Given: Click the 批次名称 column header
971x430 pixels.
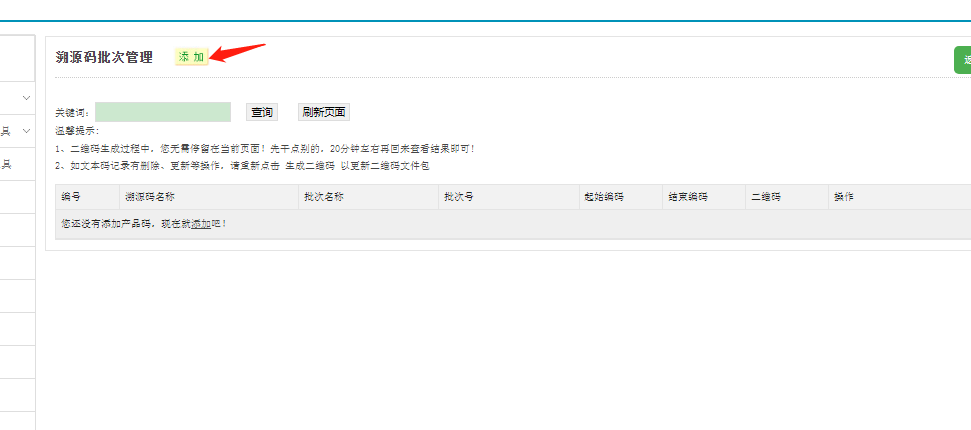Looking at the screenshot, I should pos(324,197).
